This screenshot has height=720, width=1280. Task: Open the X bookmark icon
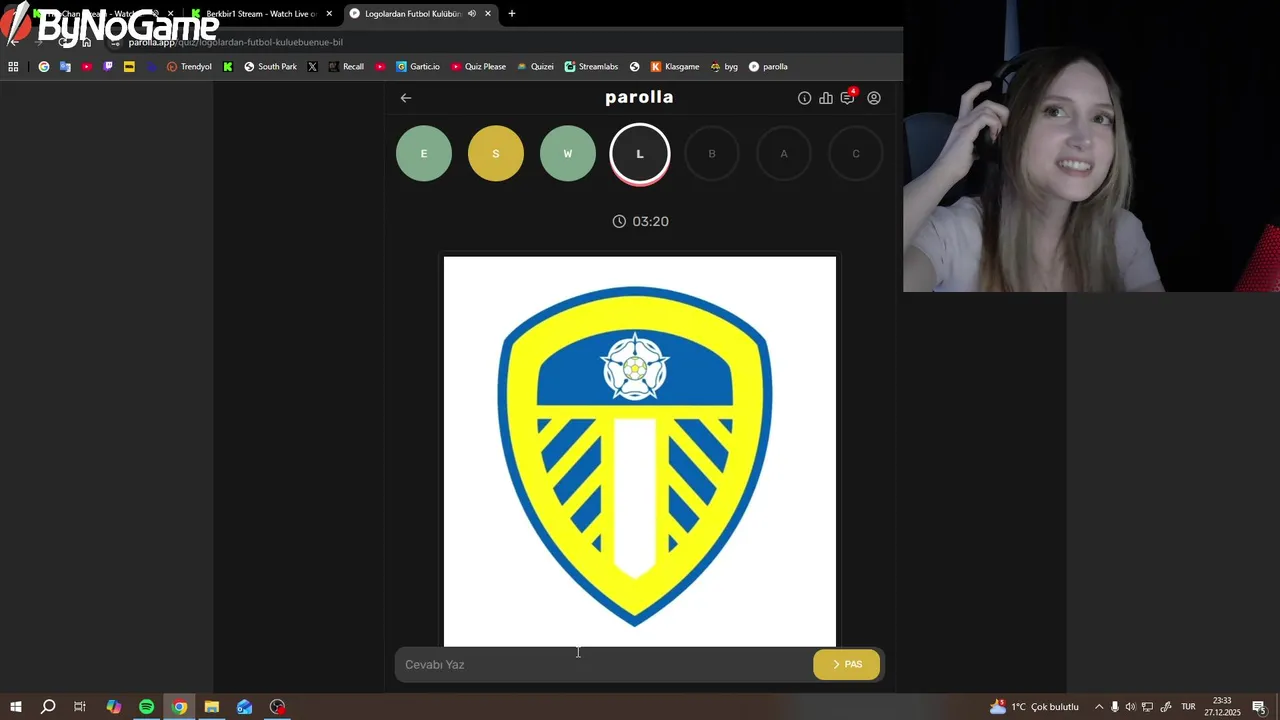[313, 67]
